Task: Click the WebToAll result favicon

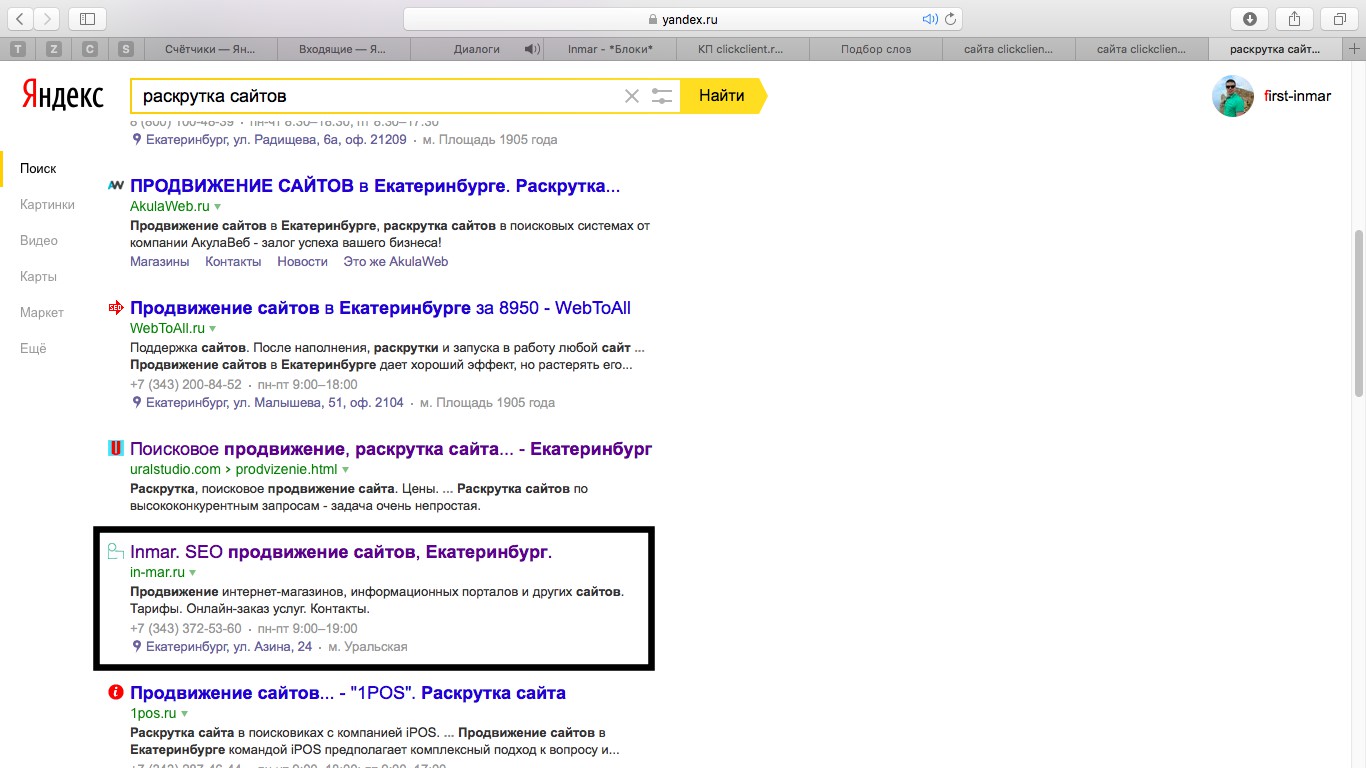Action: [x=116, y=307]
